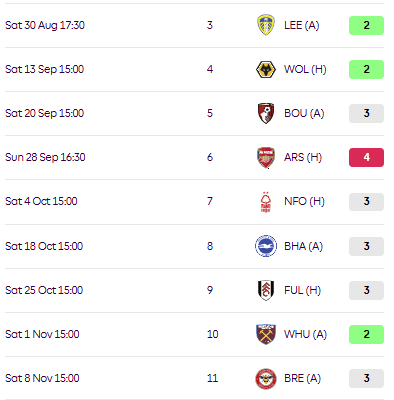Select the Sun 28 Sep 16:30 fixture row
Viewport: 394px width, 400px height.
tap(194, 157)
